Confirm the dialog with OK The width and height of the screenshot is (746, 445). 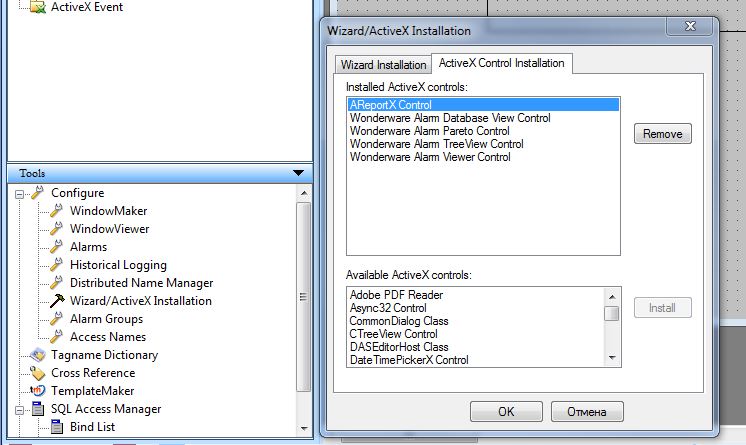coord(506,411)
